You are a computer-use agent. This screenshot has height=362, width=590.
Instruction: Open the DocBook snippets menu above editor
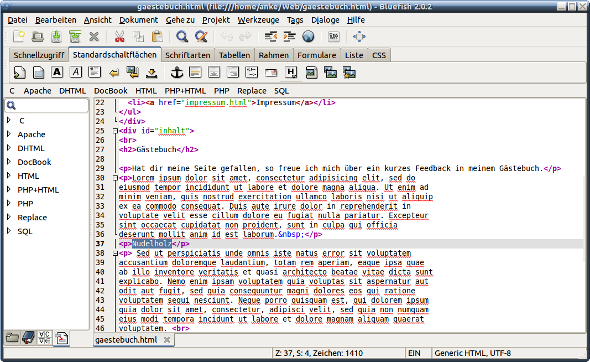(x=111, y=91)
